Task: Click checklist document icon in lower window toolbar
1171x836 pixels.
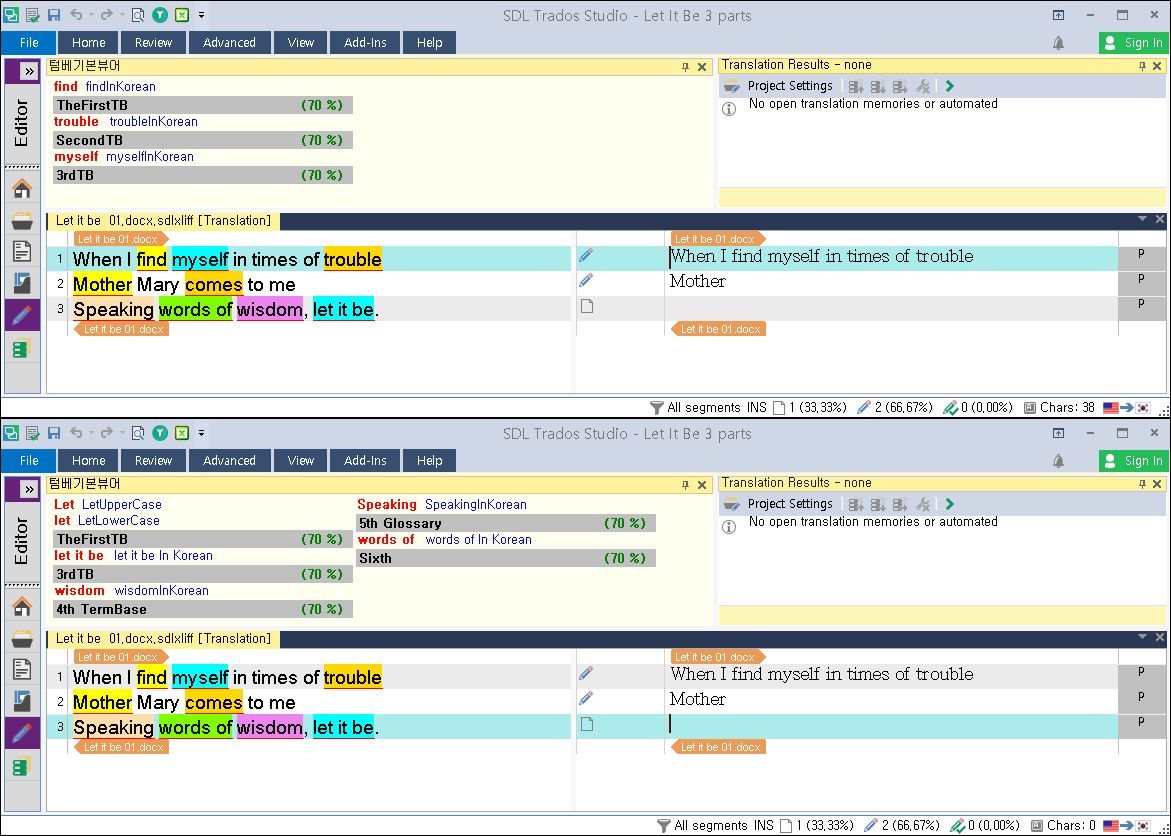Action: (32, 433)
